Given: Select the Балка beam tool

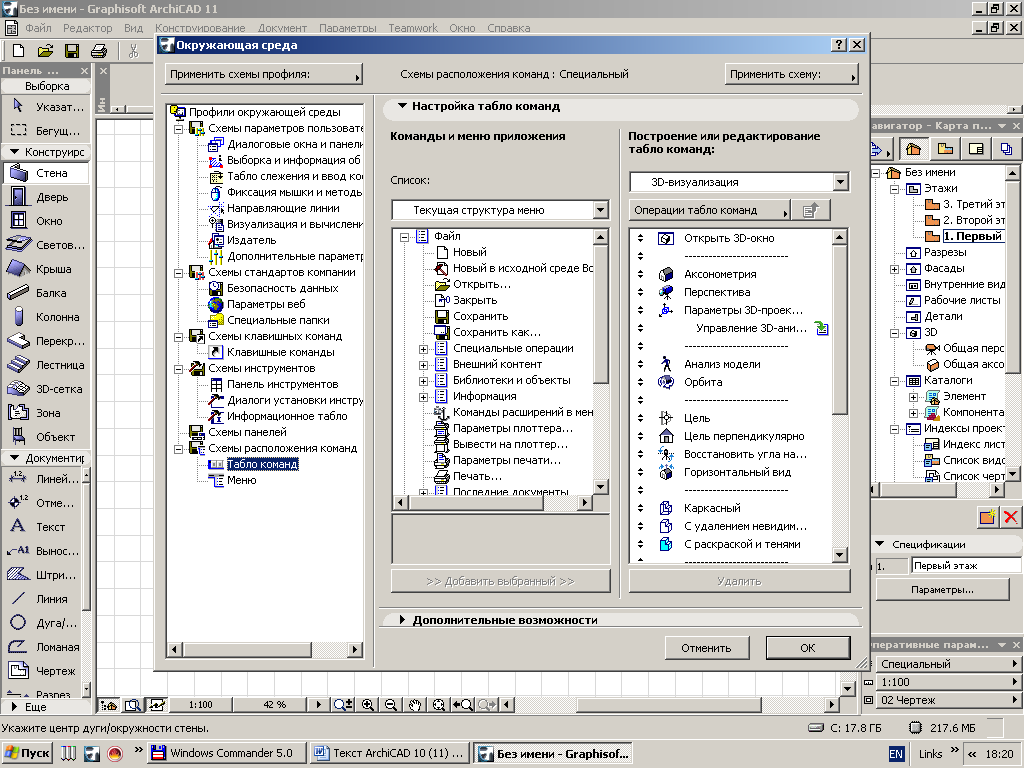Looking at the screenshot, I should click(45, 293).
